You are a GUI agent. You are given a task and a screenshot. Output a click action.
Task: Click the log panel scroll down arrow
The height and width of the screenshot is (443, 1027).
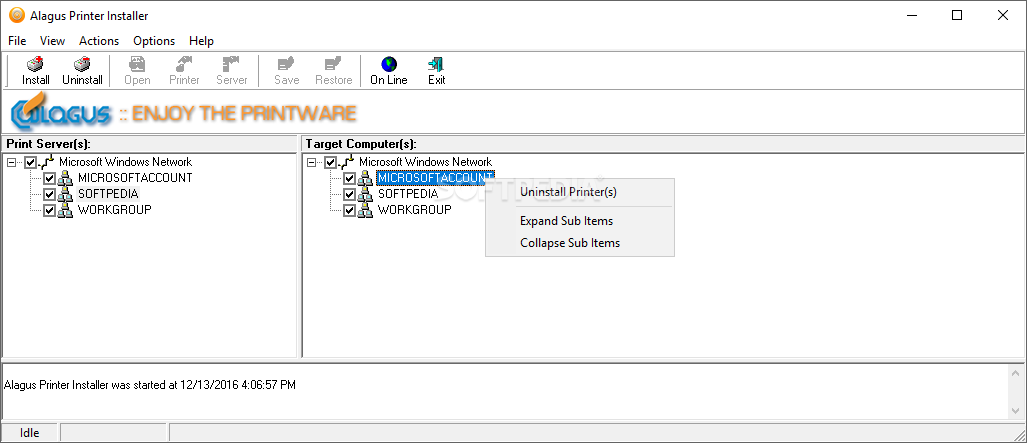coord(1016,412)
